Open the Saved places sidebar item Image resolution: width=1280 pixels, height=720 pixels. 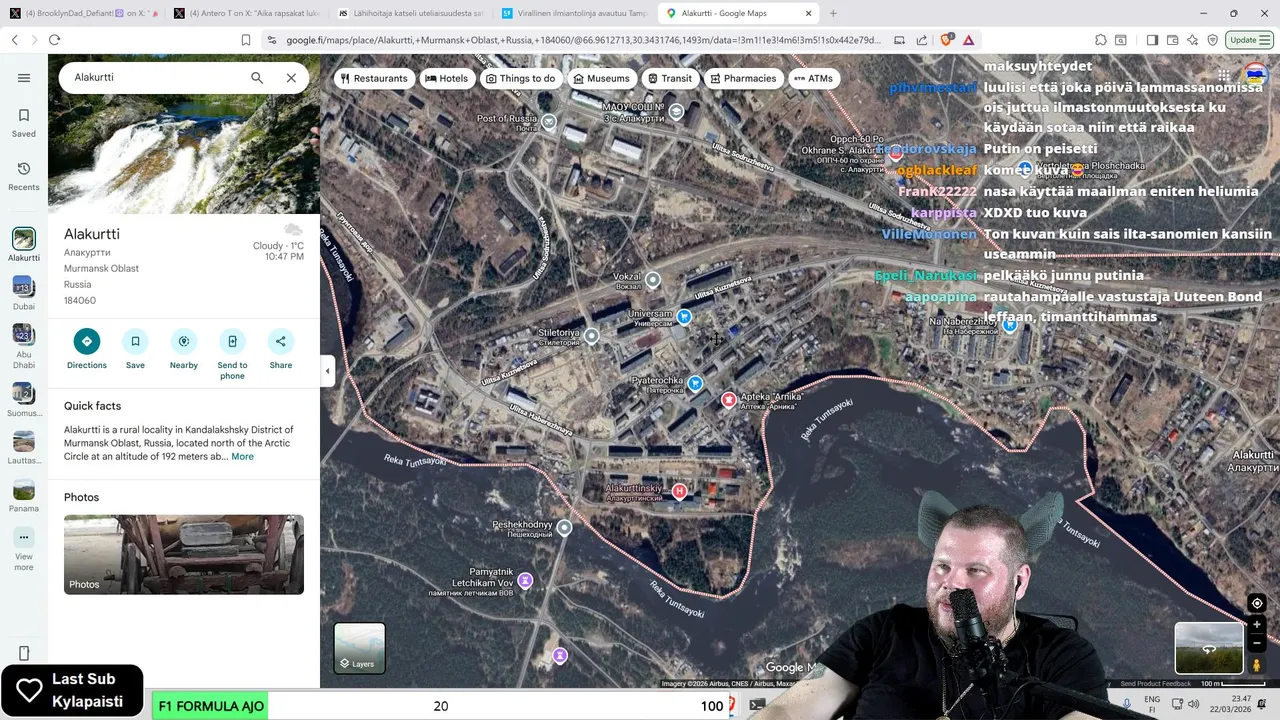[24, 122]
